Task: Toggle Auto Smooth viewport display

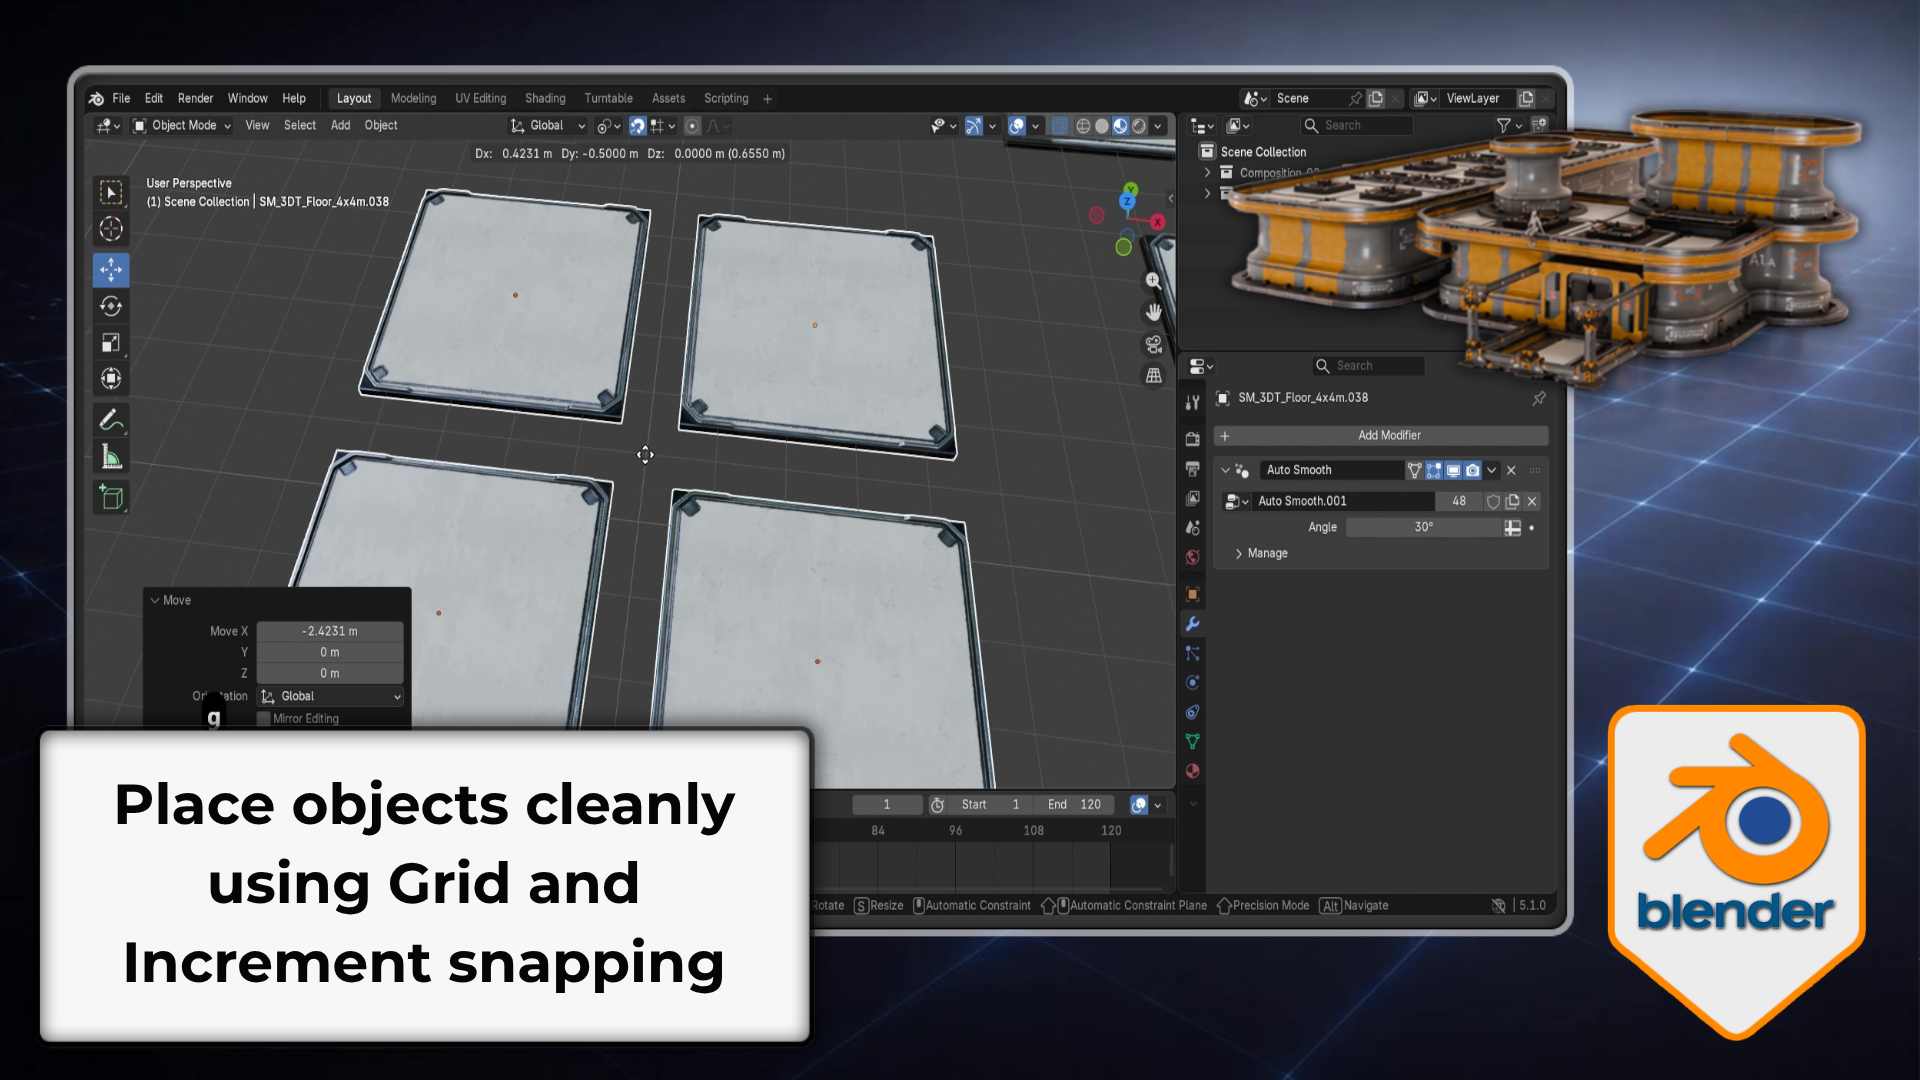Action: [x=1453, y=470]
